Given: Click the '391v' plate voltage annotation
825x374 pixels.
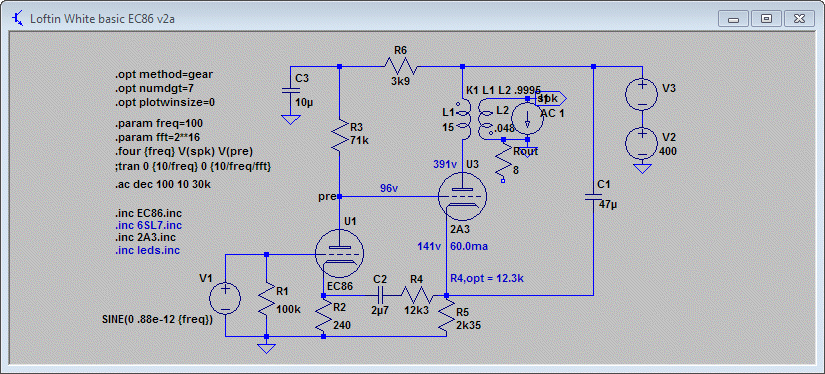Looking at the screenshot, I should tap(445, 164).
